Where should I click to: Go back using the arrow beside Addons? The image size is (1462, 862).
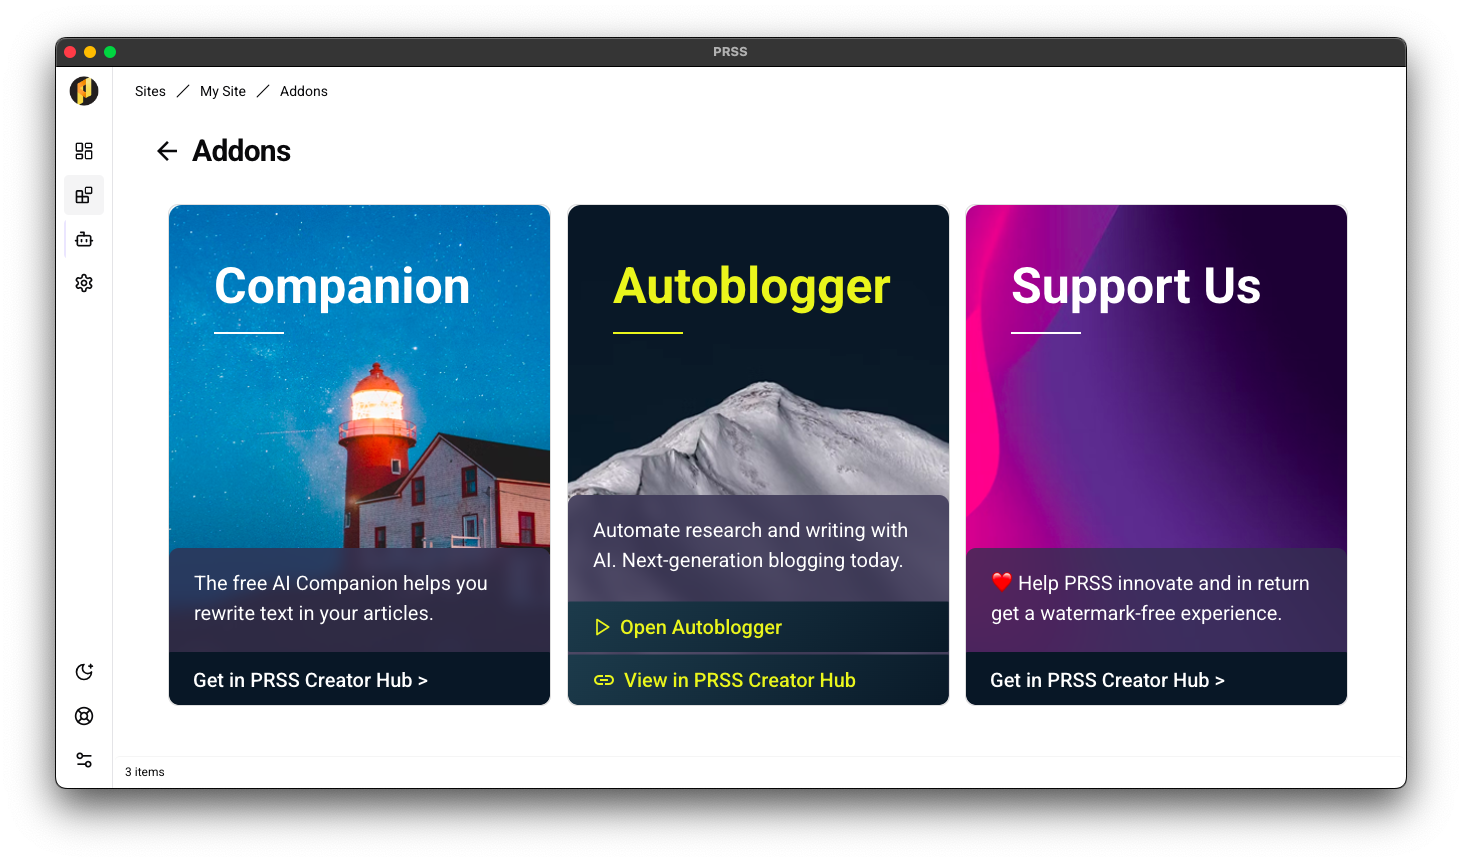tap(167, 151)
